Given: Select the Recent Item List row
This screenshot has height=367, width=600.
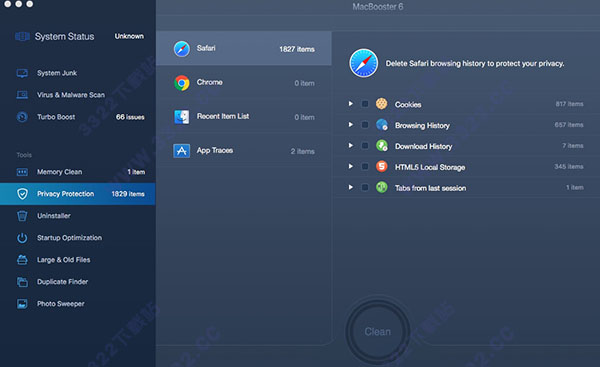Looking at the screenshot, I should (244, 117).
